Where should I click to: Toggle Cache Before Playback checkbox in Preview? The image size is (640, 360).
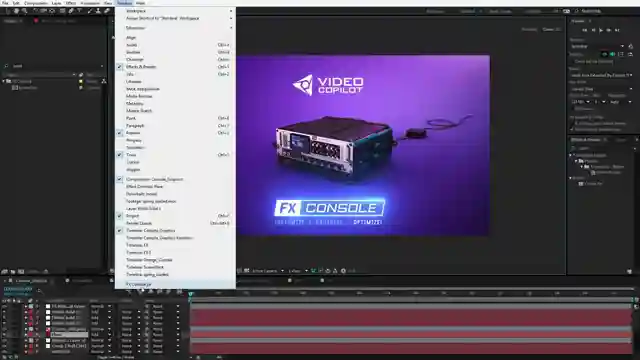tap(572, 62)
